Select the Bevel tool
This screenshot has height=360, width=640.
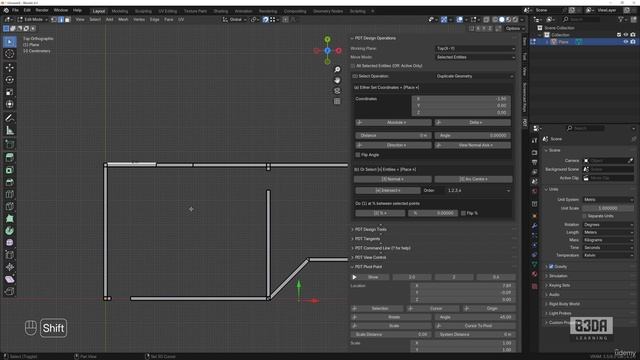click(x=9, y=182)
